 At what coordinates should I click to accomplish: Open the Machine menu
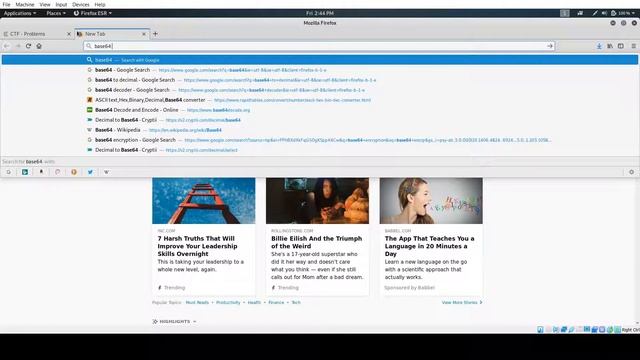tap(25, 4)
